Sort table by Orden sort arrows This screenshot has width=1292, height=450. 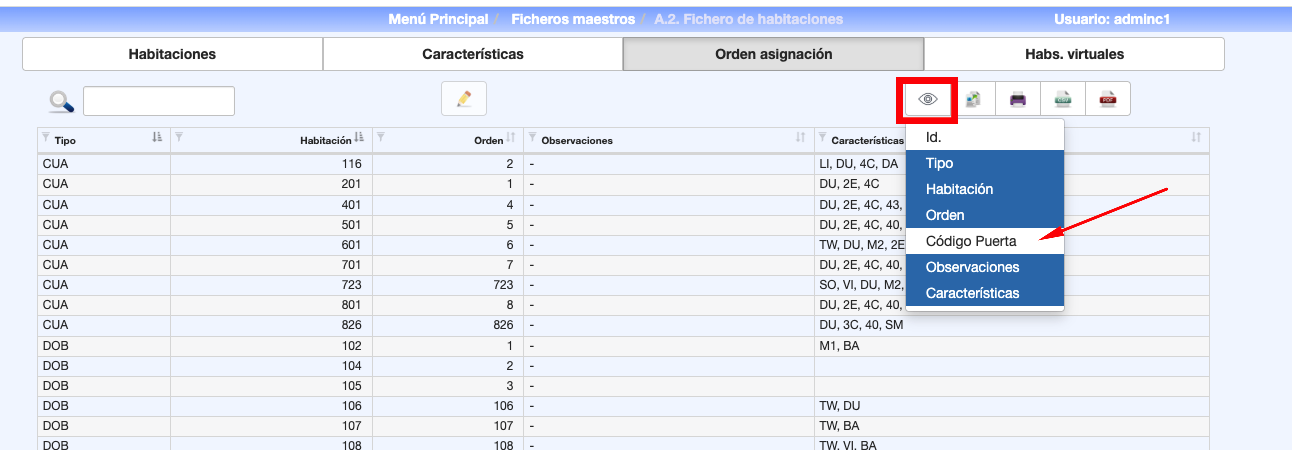(x=510, y=138)
